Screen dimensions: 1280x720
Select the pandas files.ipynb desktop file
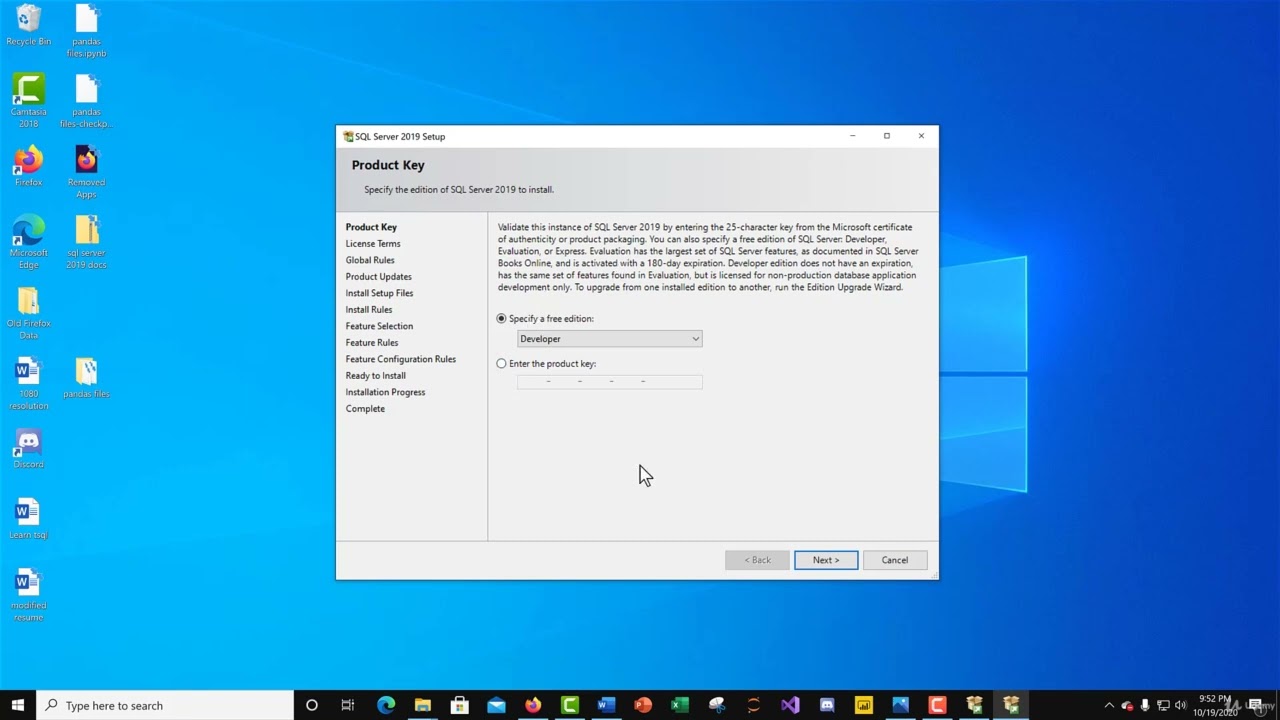87,31
